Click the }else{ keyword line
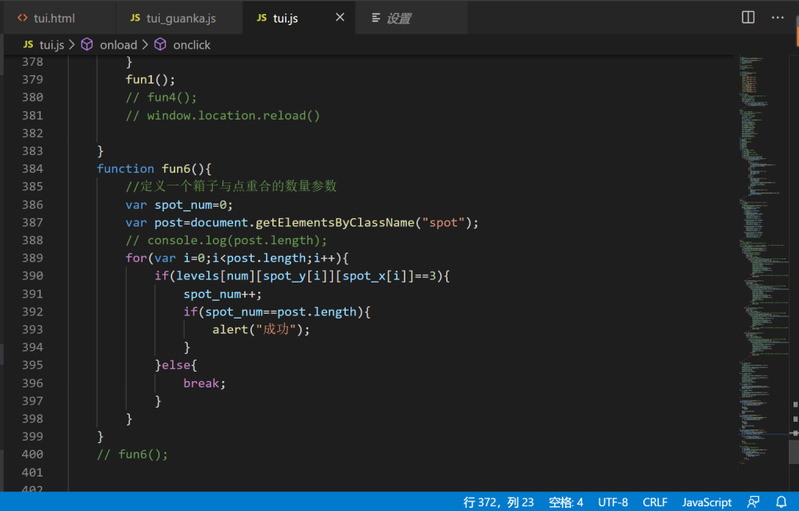The width and height of the screenshot is (799, 511). click(176, 365)
